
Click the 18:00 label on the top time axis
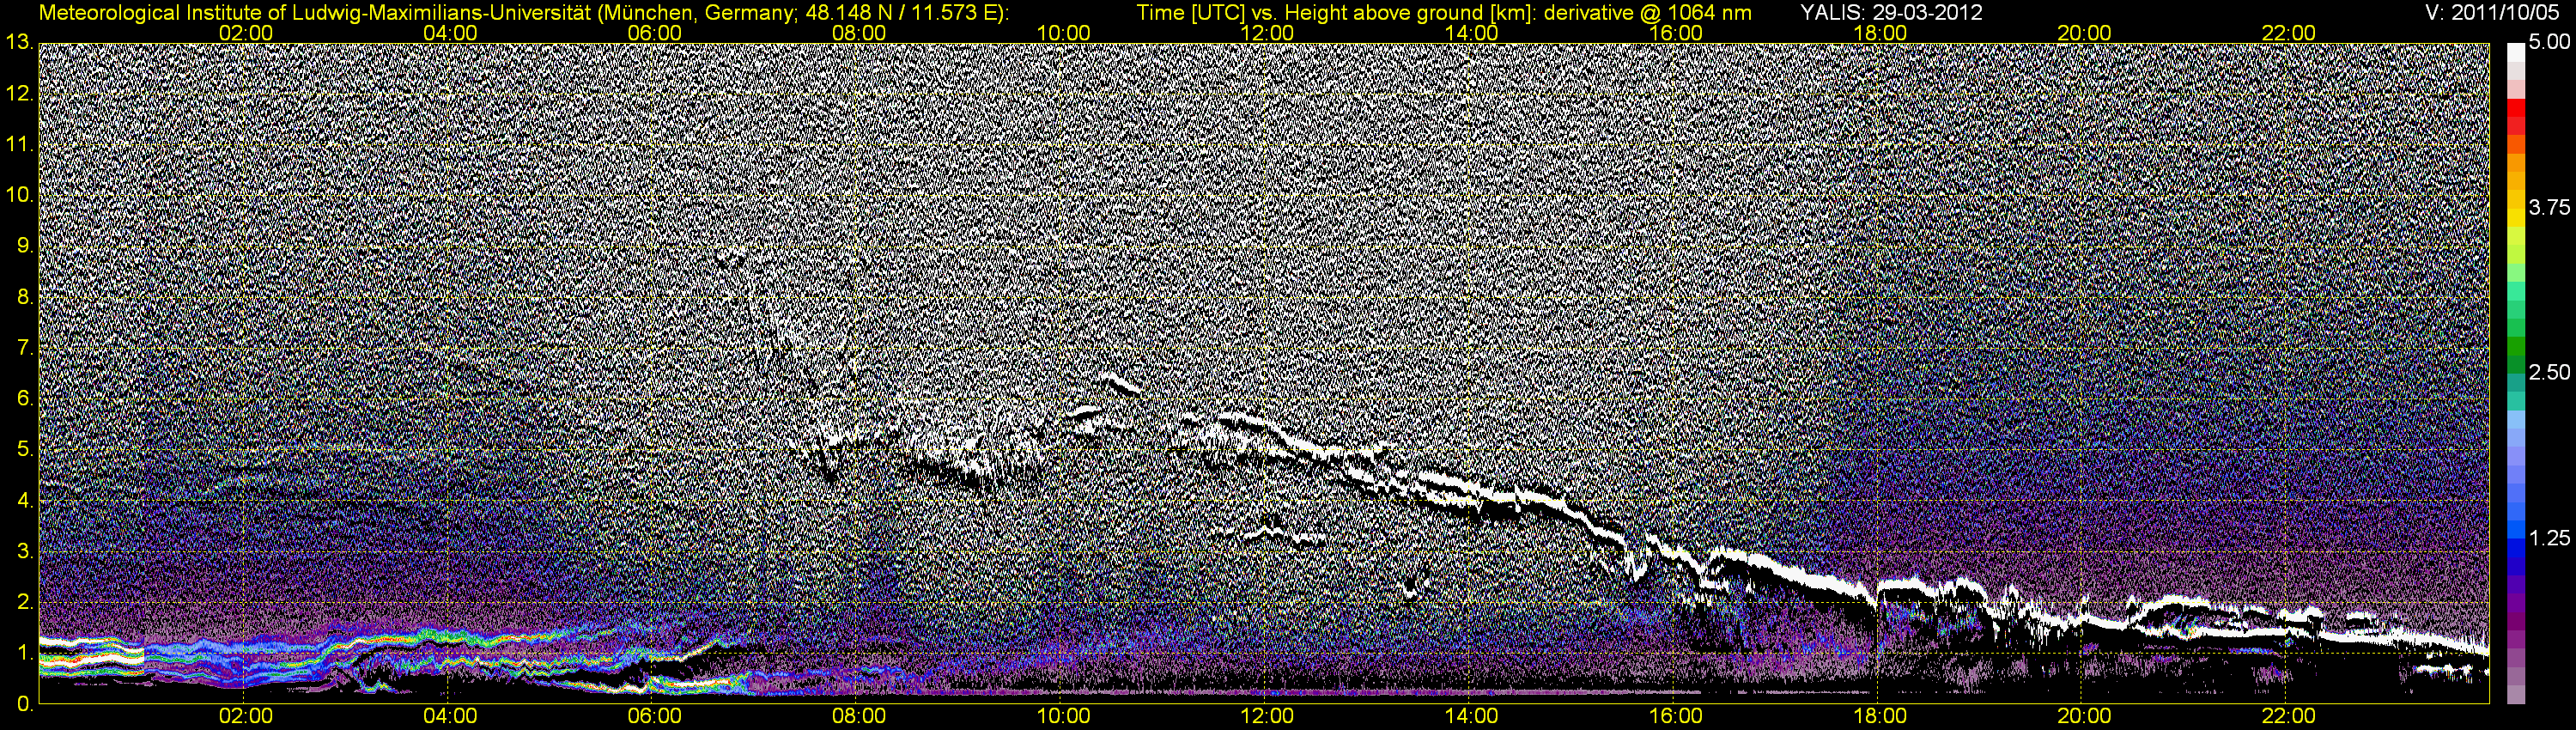point(1880,33)
